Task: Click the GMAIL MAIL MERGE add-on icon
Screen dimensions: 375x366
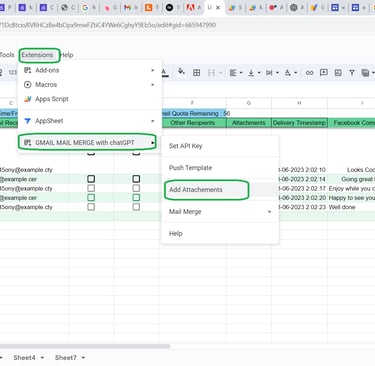Action: (28, 143)
